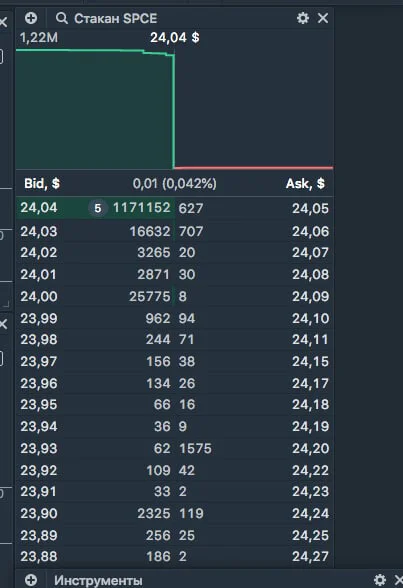
Task: Select ask price 24,07
Action: click(x=310, y=252)
